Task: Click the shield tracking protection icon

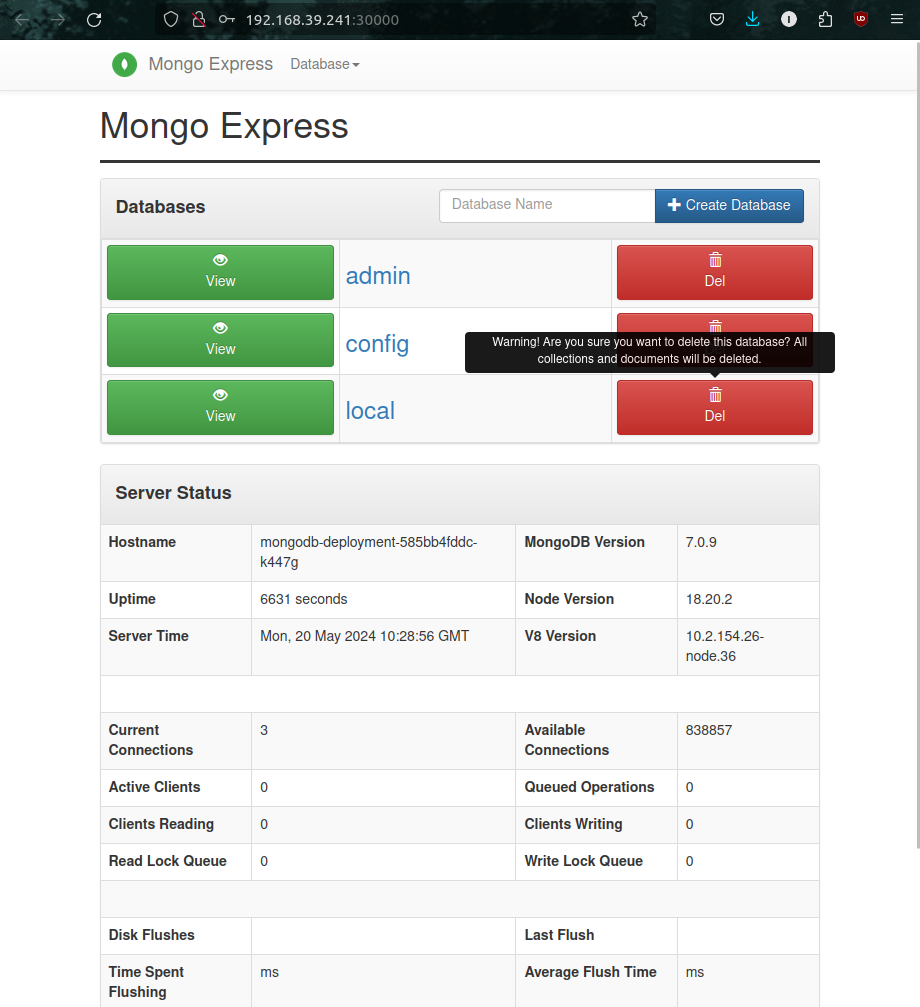Action: pos(171,20)
